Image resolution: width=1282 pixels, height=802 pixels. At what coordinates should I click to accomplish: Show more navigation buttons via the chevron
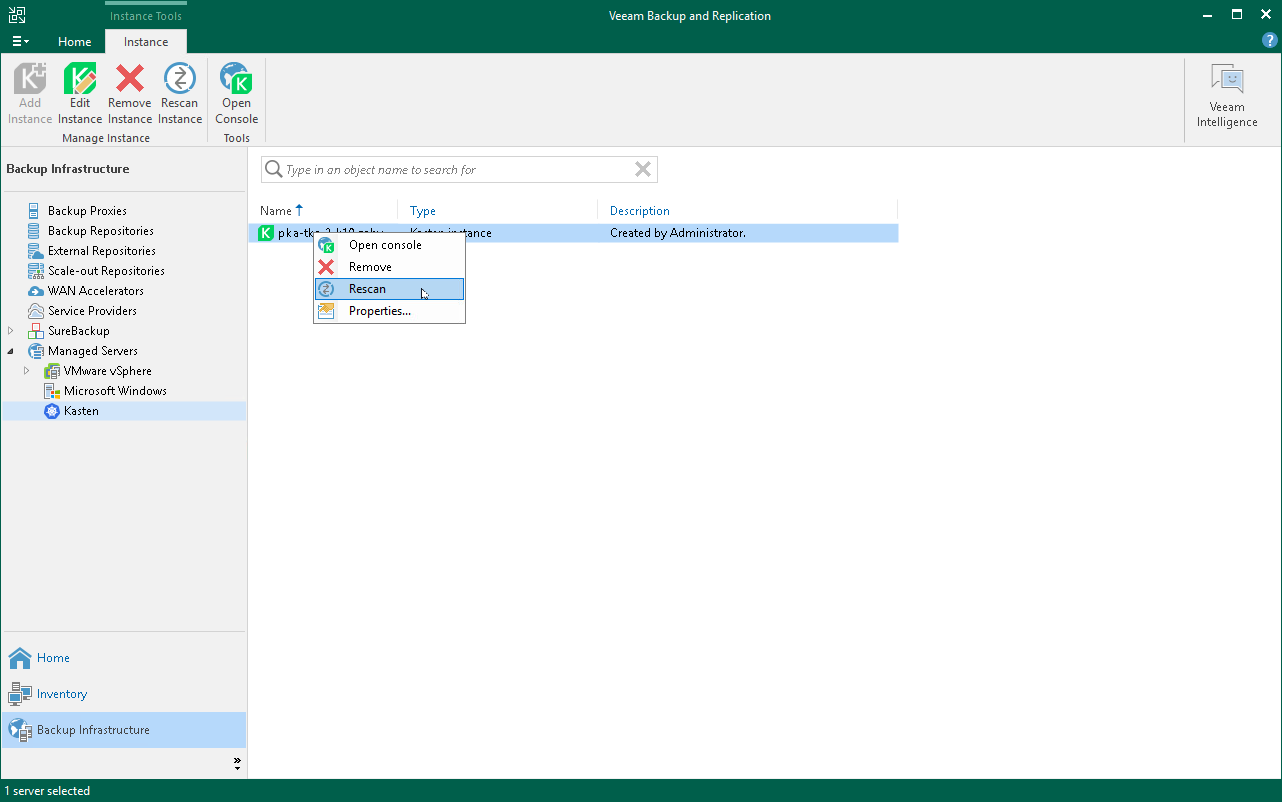click(237, 764)
